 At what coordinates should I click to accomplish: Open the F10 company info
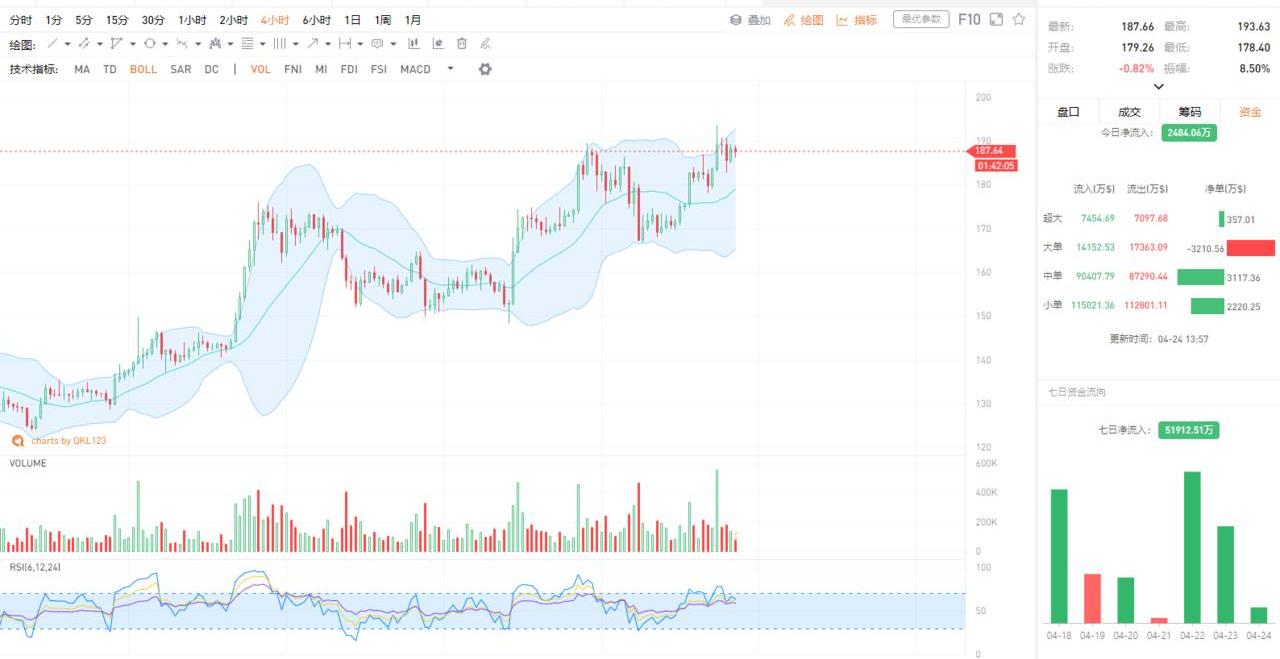(969, 19)
